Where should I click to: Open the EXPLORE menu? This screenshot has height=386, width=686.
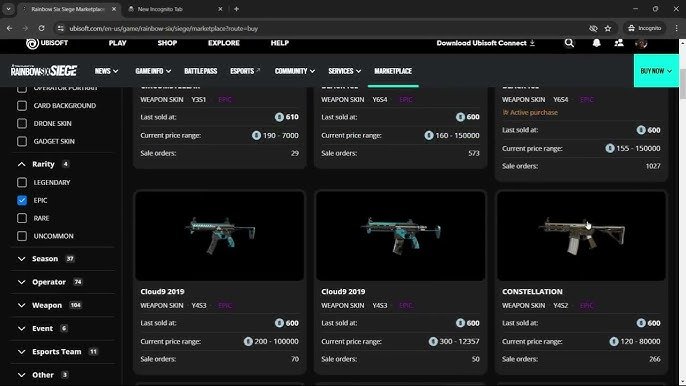point(224,43)
